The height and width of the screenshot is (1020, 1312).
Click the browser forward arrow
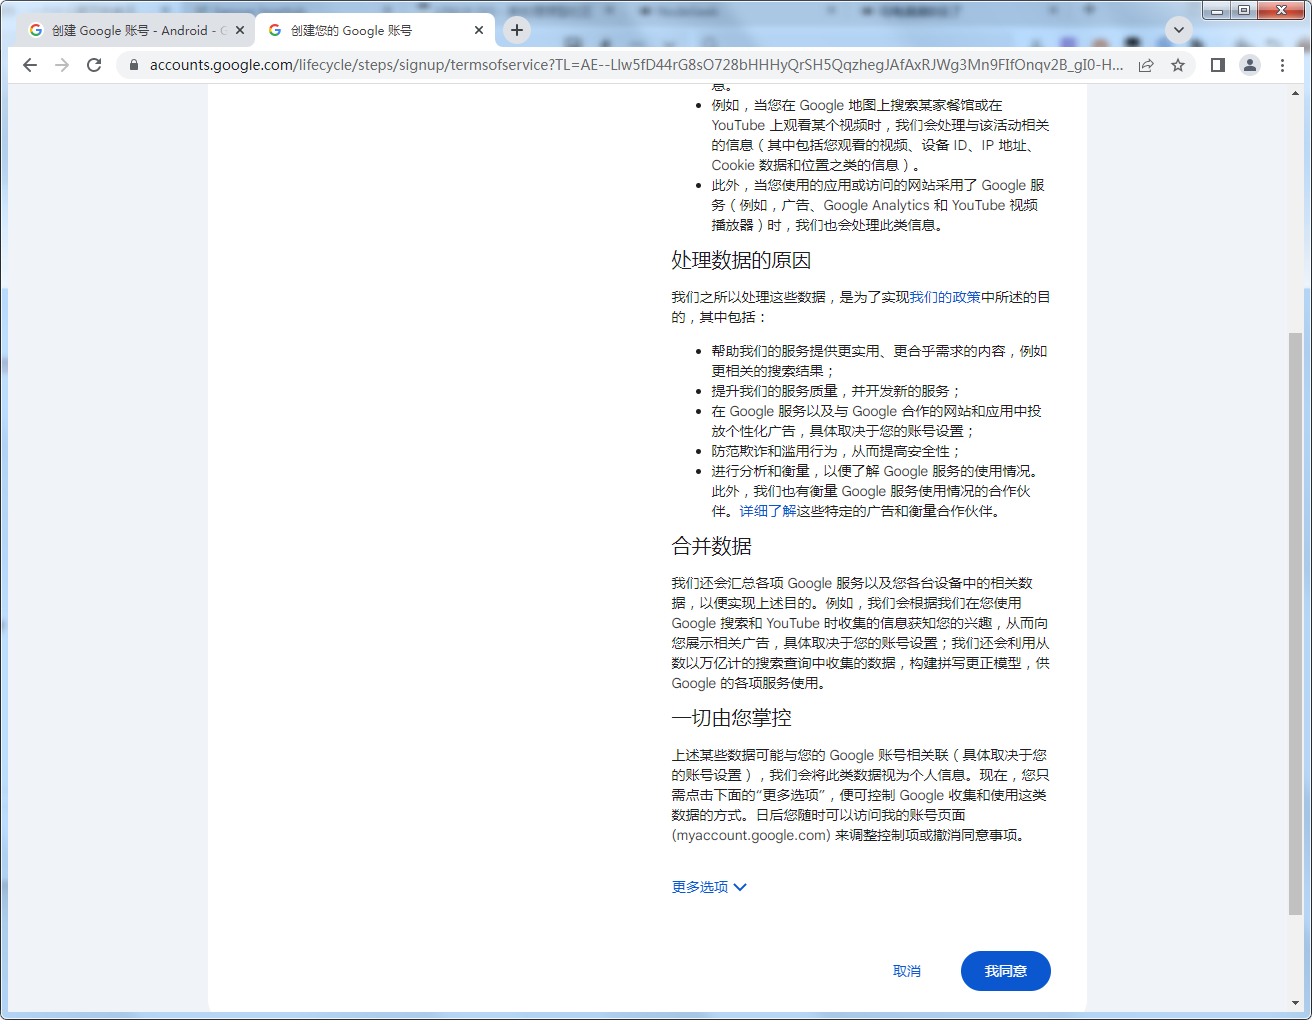click(x=62, y=65)
